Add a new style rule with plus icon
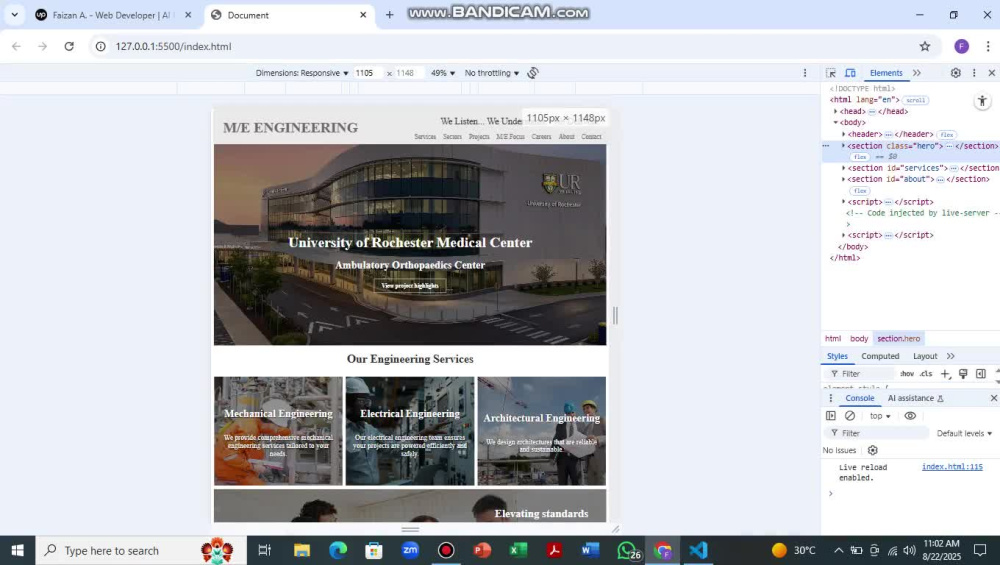 pyautogui.click(x=946, y=374)
